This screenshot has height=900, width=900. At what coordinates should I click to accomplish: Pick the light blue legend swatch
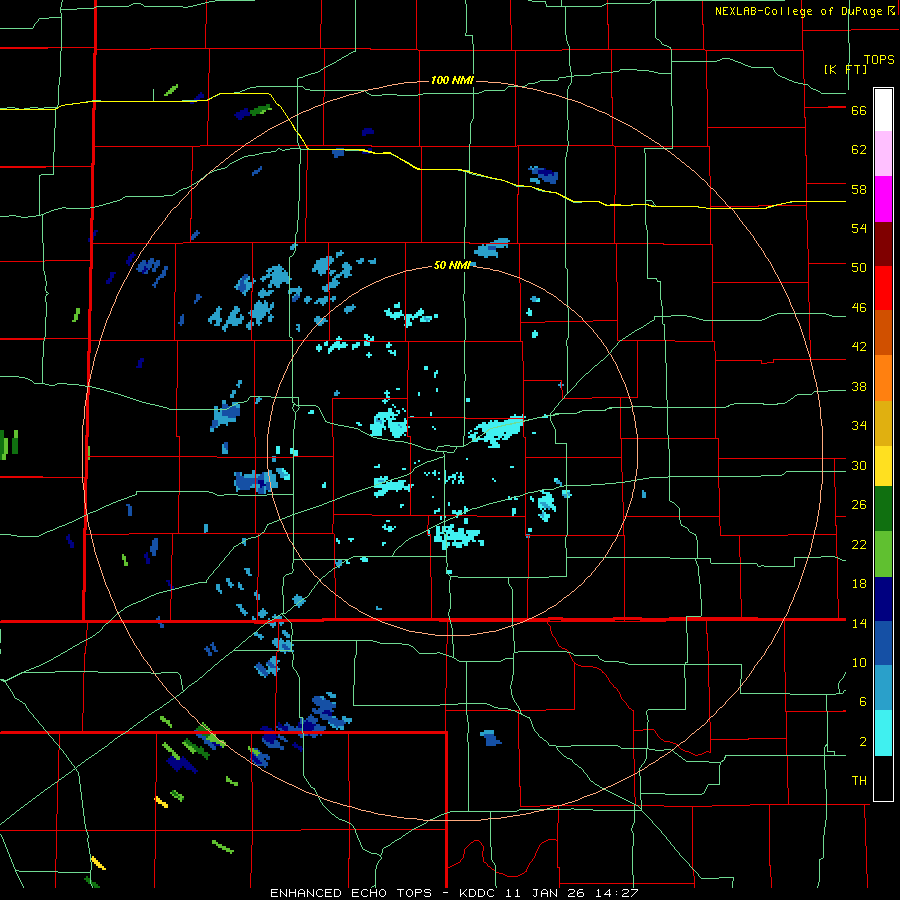click(883, 688)
